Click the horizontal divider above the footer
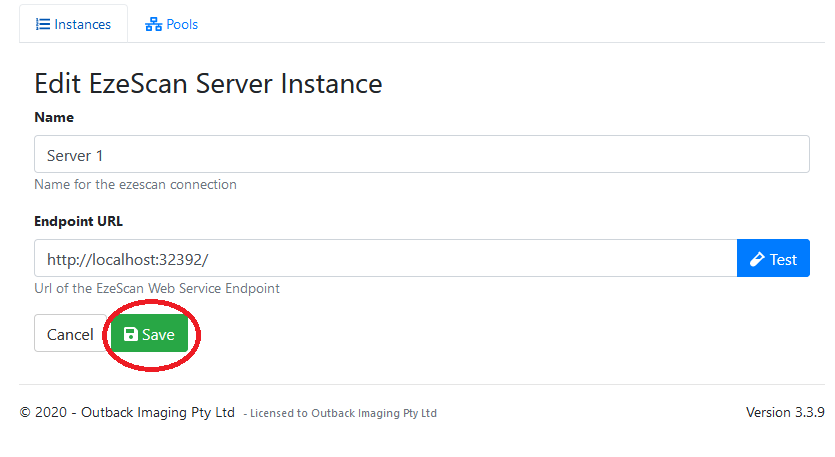 point(420,384)
